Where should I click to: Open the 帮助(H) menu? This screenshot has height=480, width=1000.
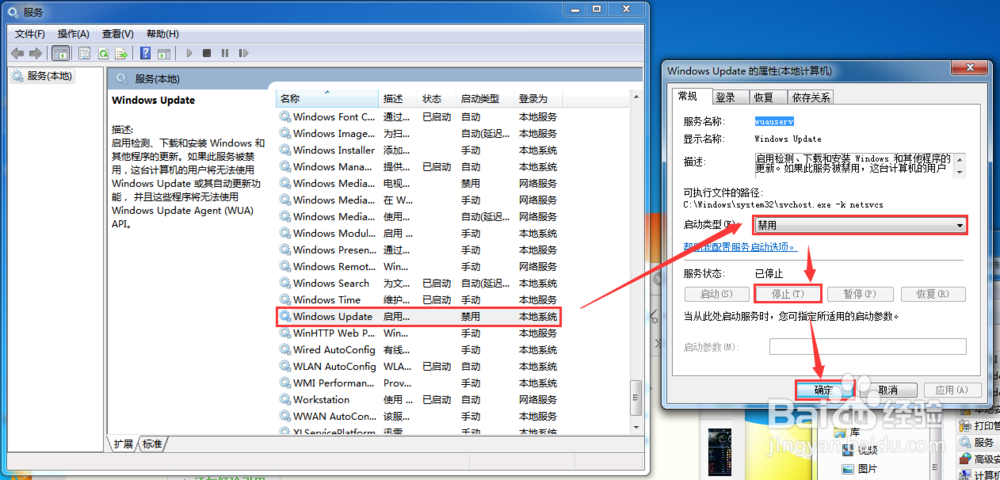(163, 34)
